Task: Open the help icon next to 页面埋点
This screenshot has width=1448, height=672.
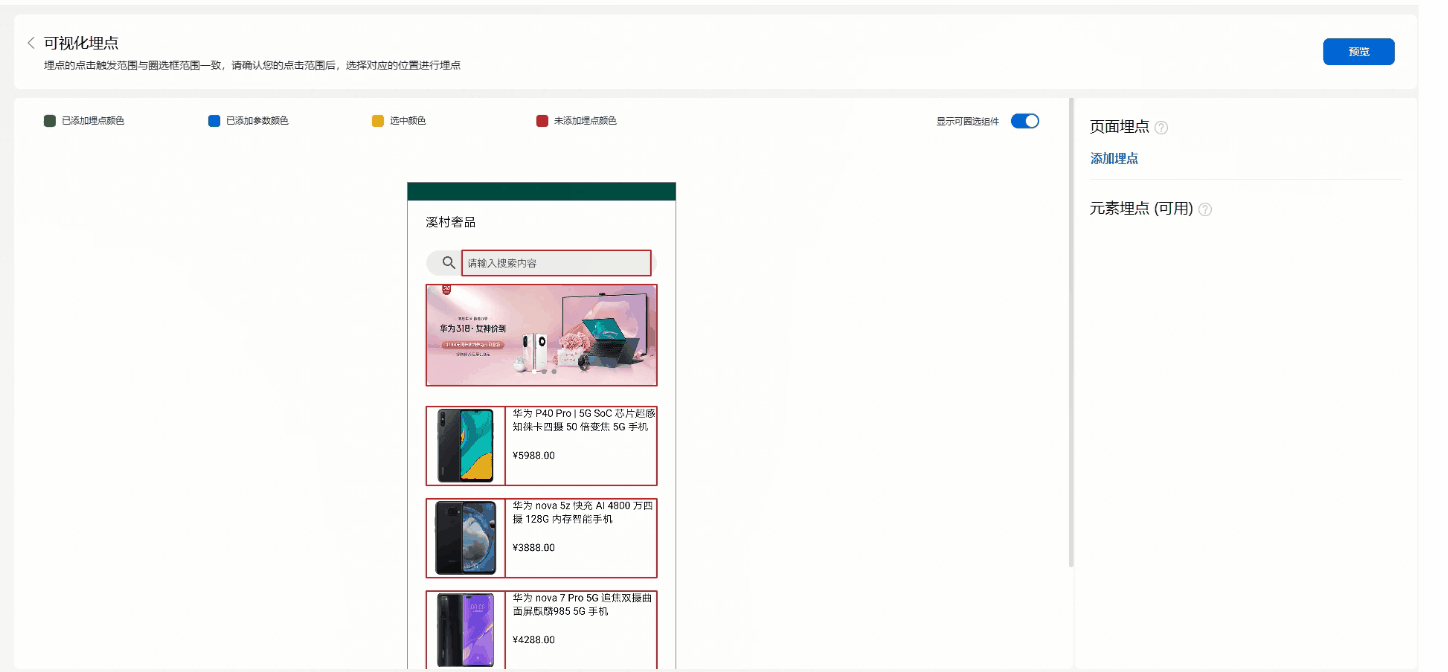Action: 1161,128
